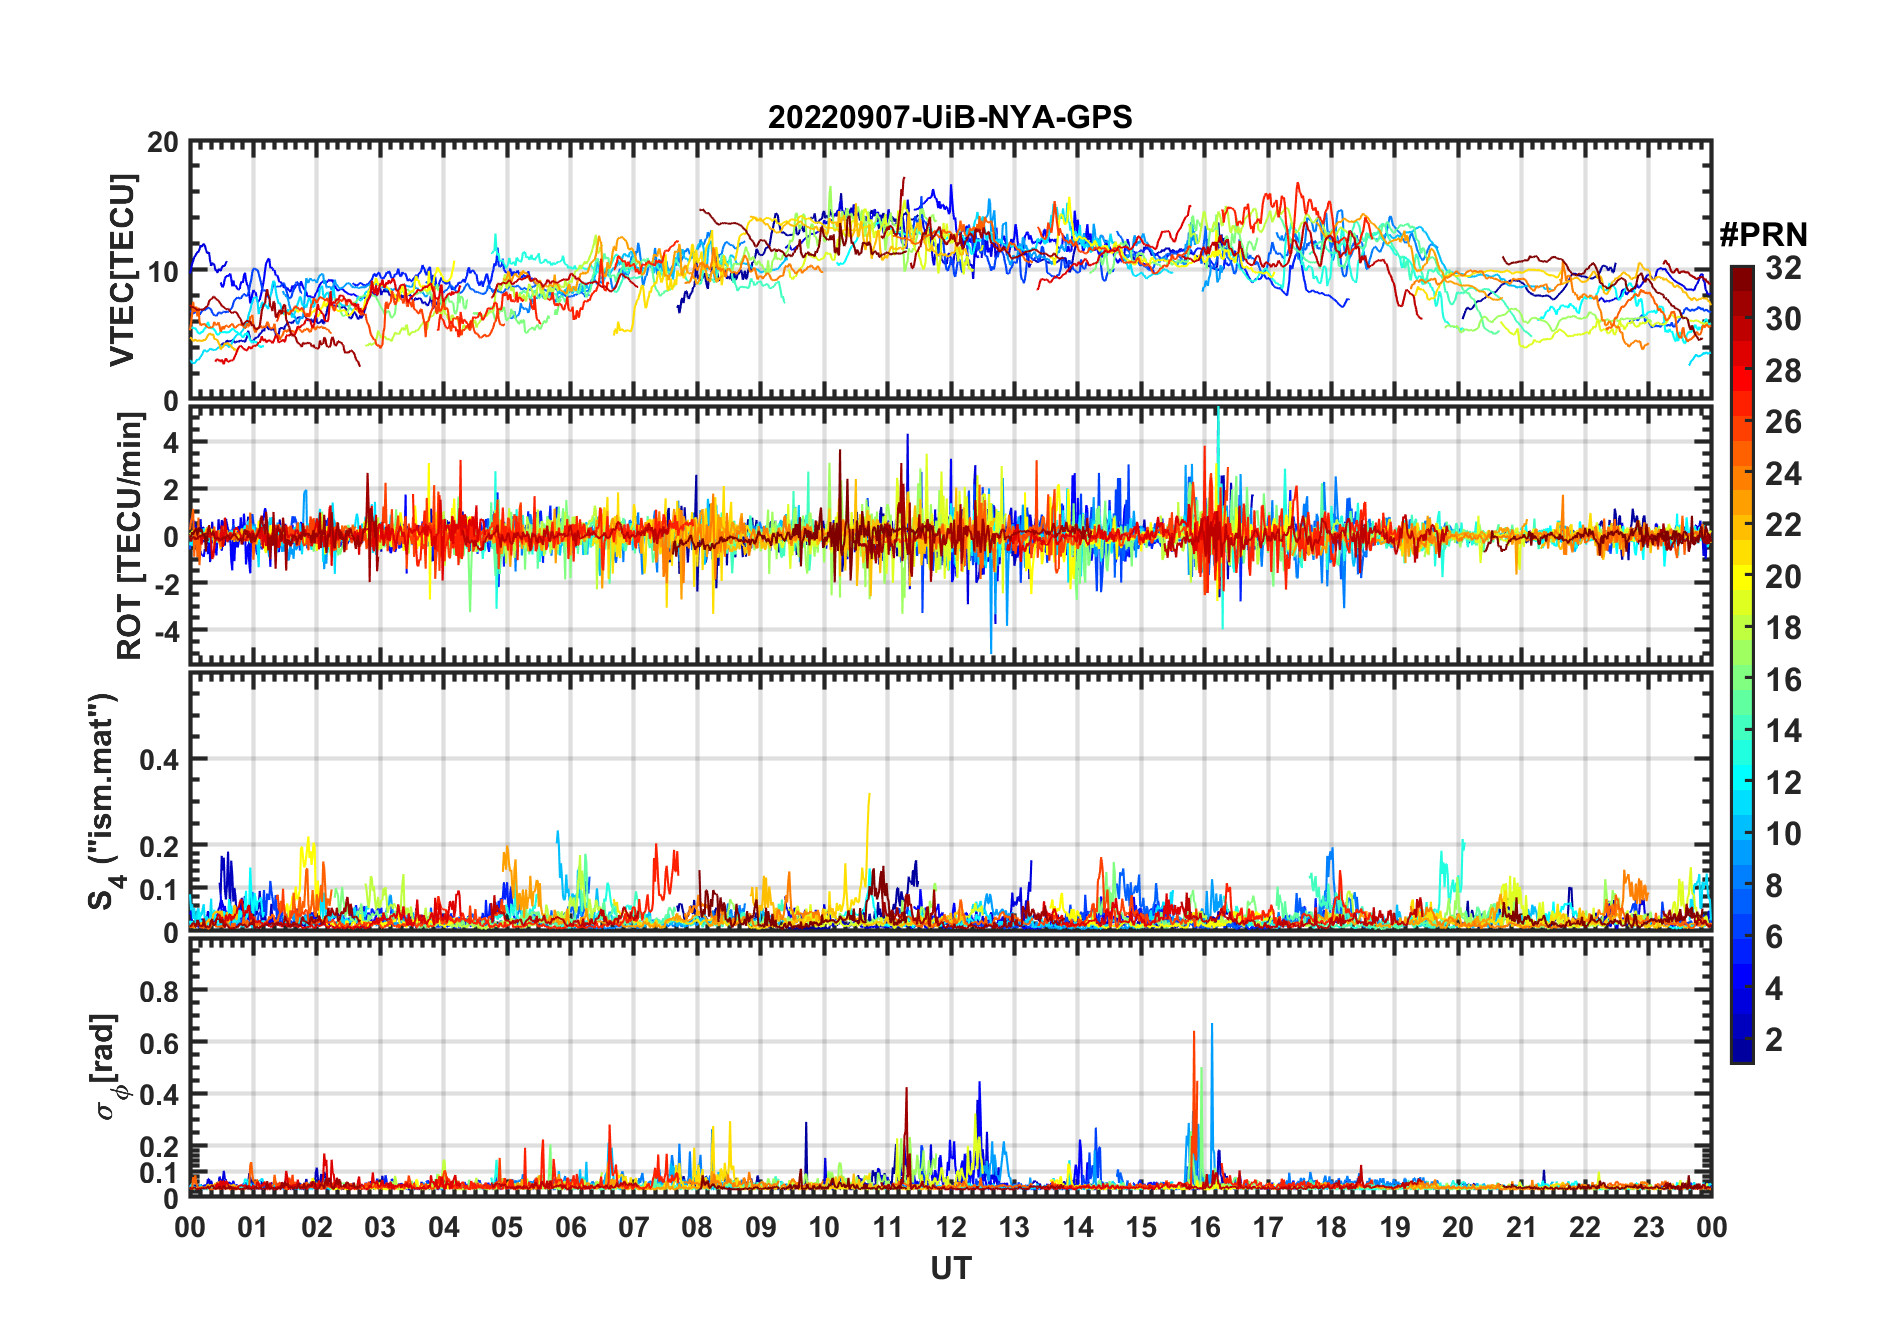Select the dark blue bottom of colorbar
The height and width of the screenshot is (1330, 1902).
(1742, 1055)
